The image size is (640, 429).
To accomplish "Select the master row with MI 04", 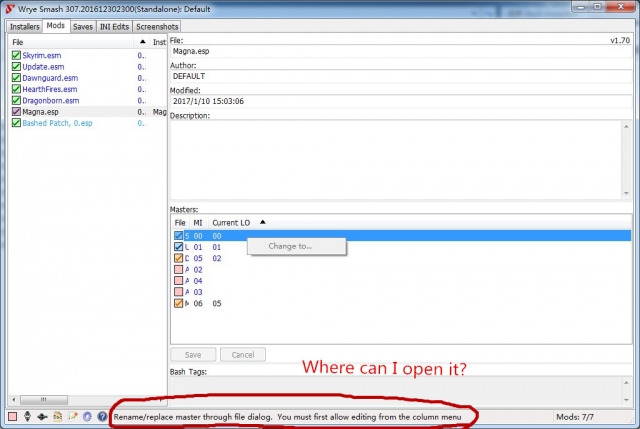I will tap(401, 280).
